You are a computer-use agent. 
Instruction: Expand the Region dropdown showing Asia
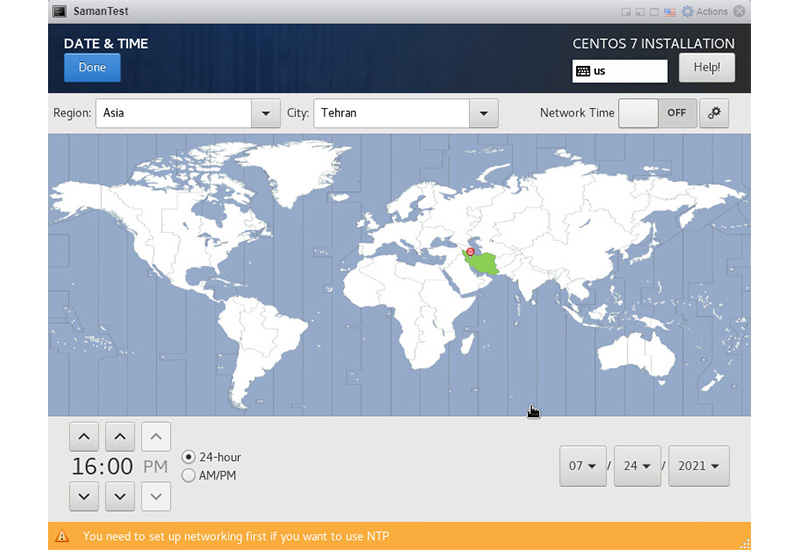click(x=265, y=113)
